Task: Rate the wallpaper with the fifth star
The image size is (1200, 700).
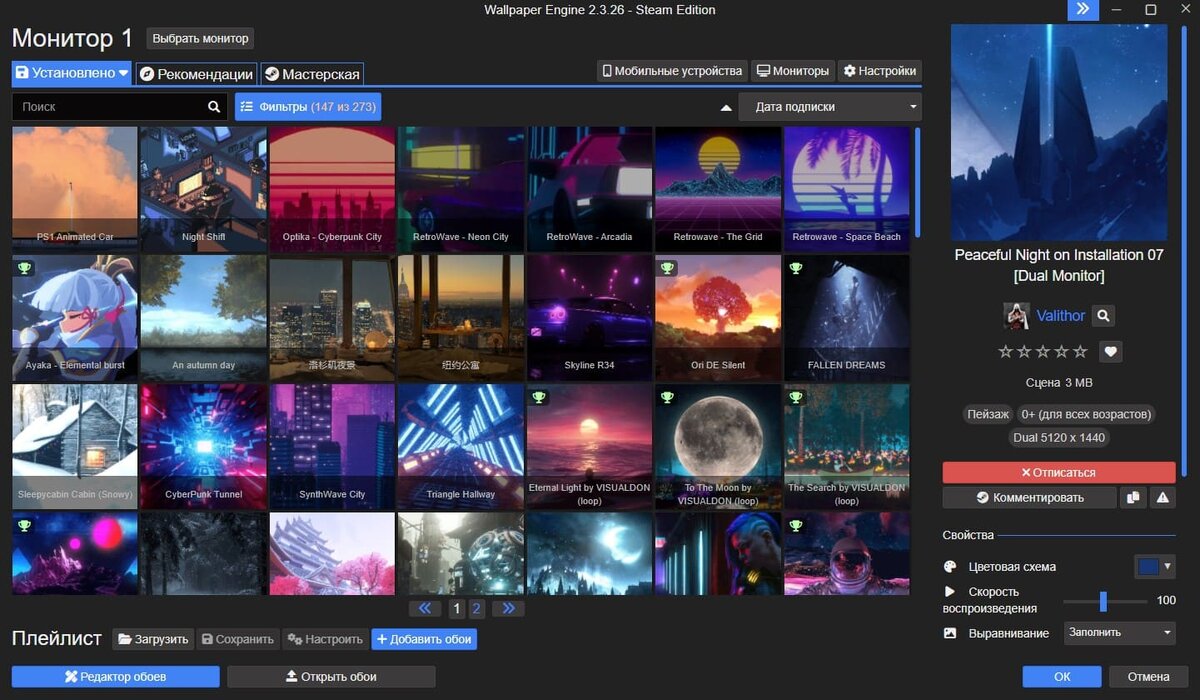Action: (x=1080, y=352)
